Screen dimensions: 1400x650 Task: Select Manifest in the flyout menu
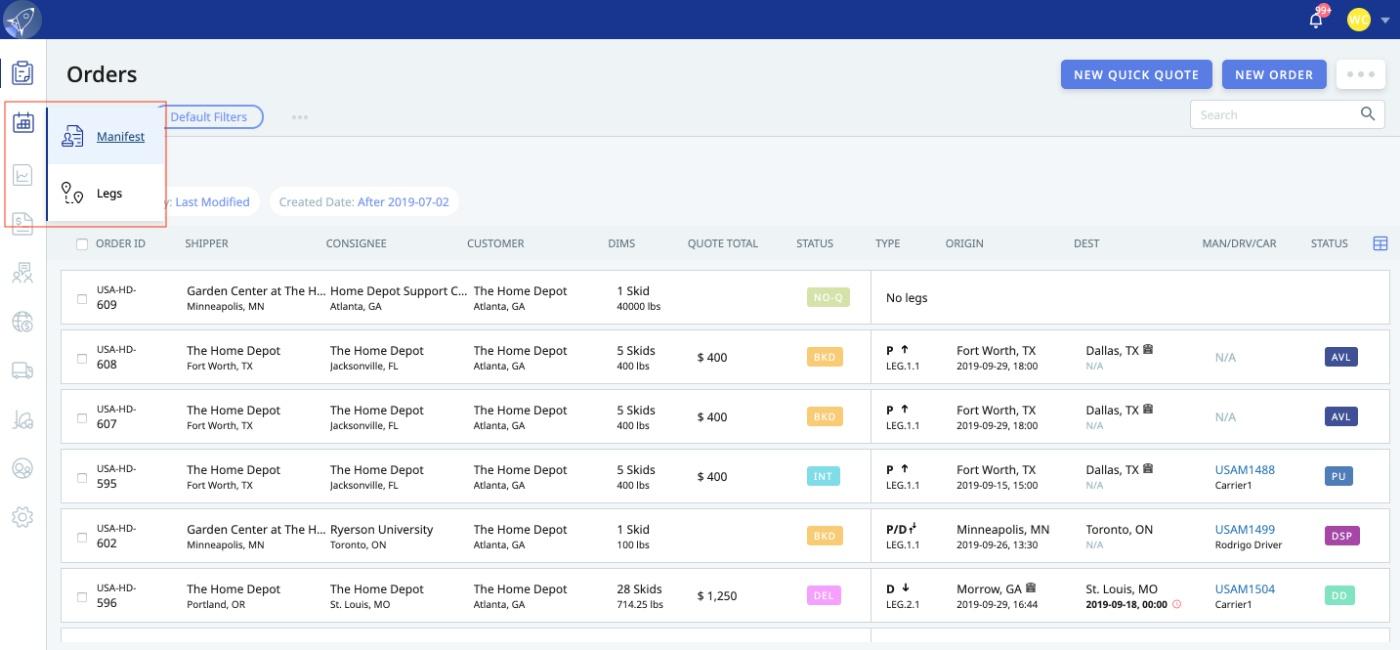121,137
